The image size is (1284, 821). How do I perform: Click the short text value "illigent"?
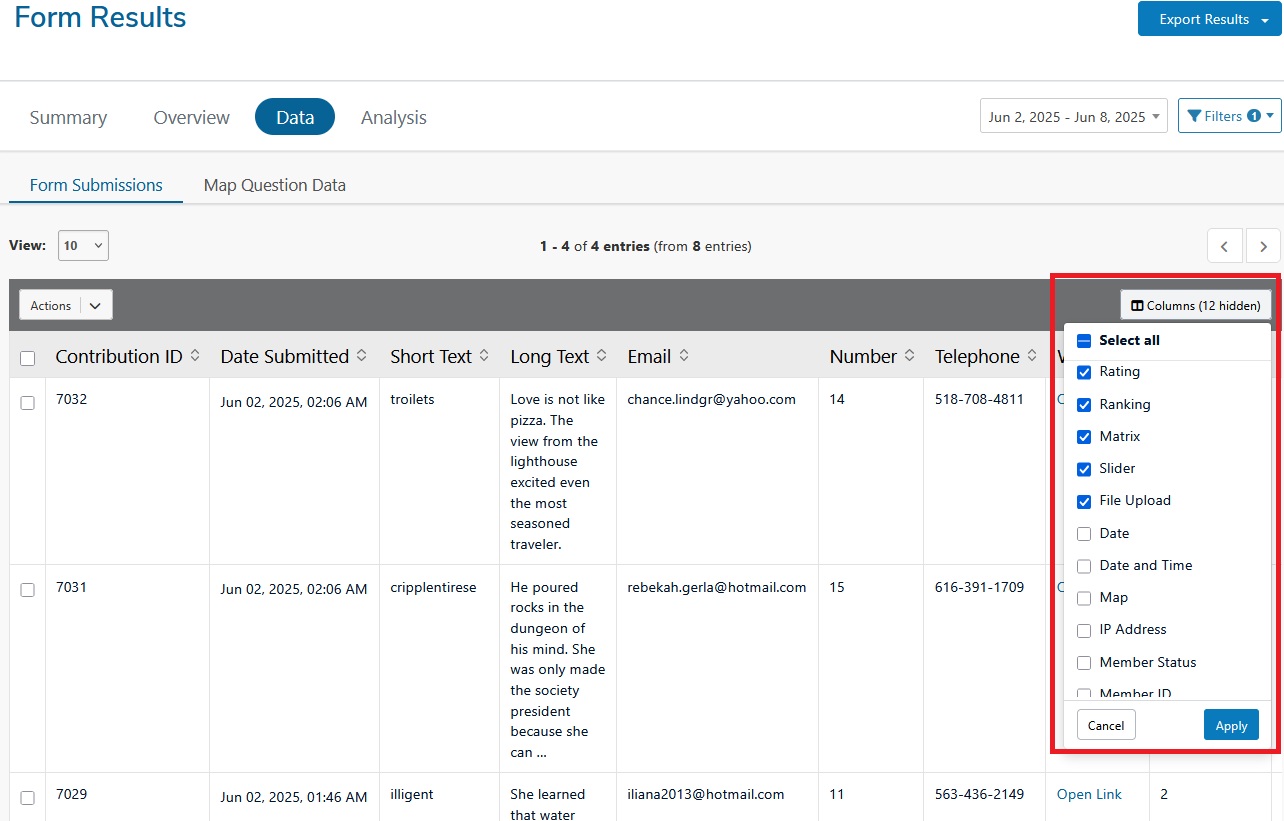point(412,794)
